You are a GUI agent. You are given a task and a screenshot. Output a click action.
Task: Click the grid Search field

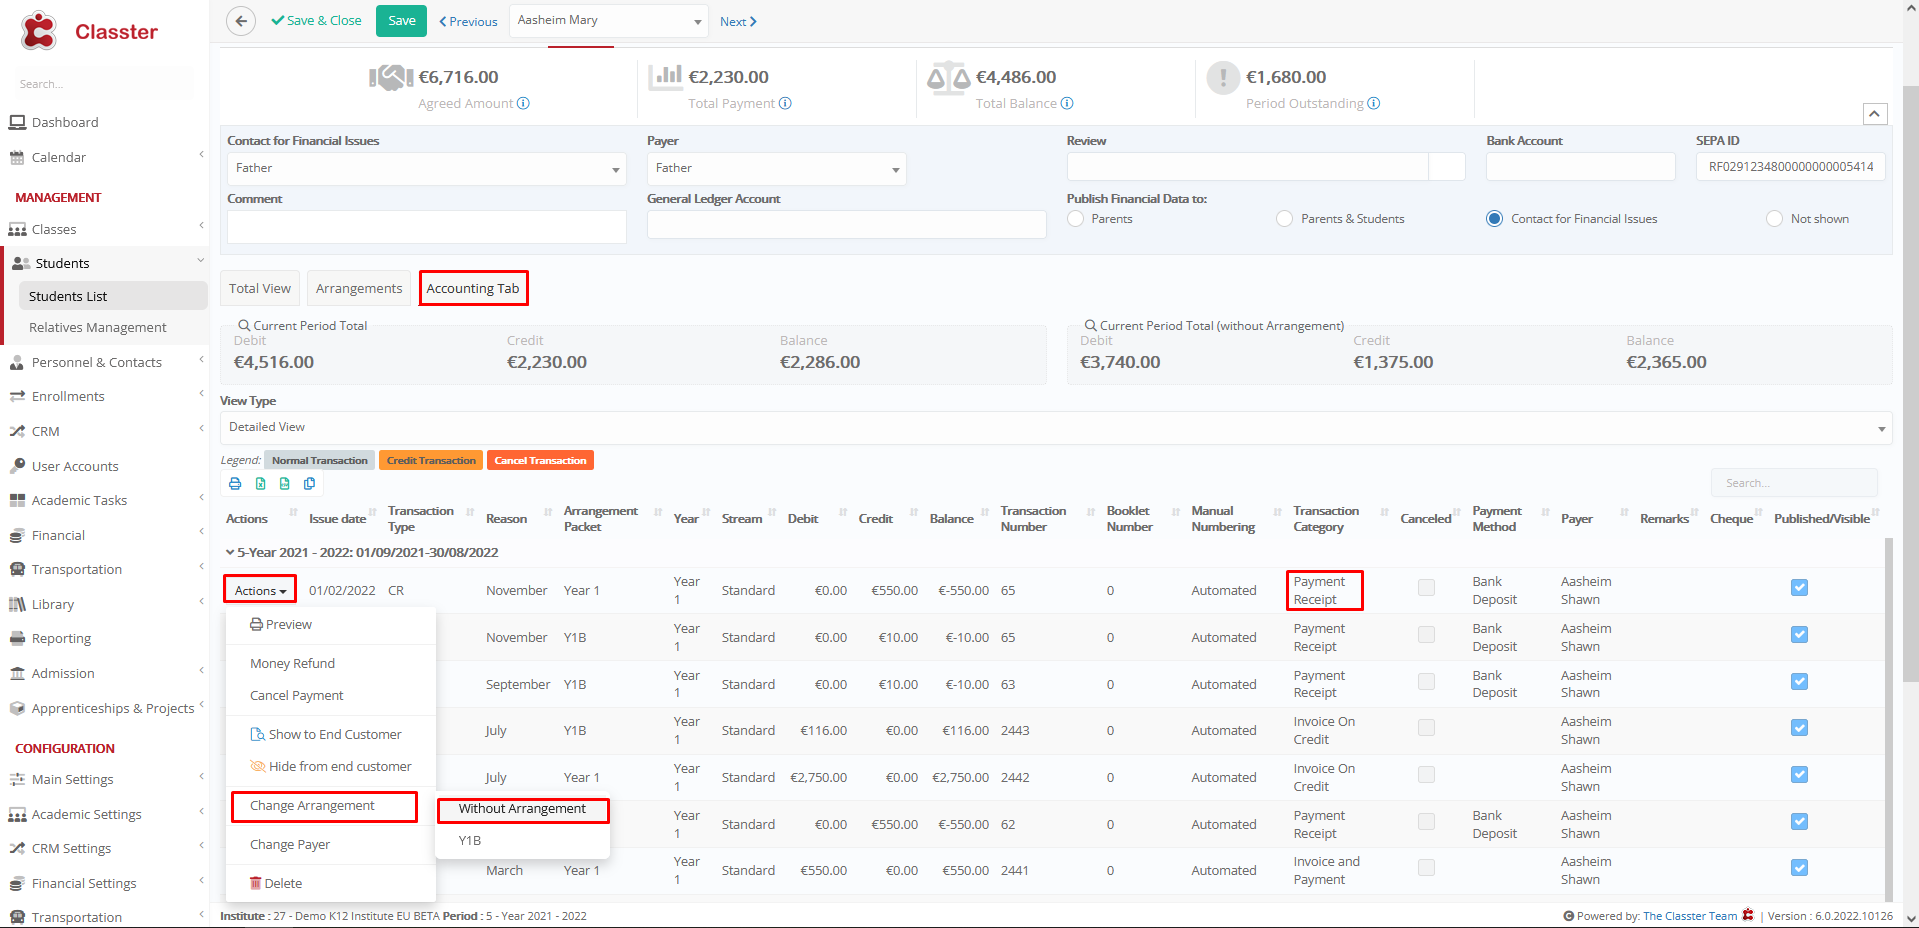point(1794,483)
